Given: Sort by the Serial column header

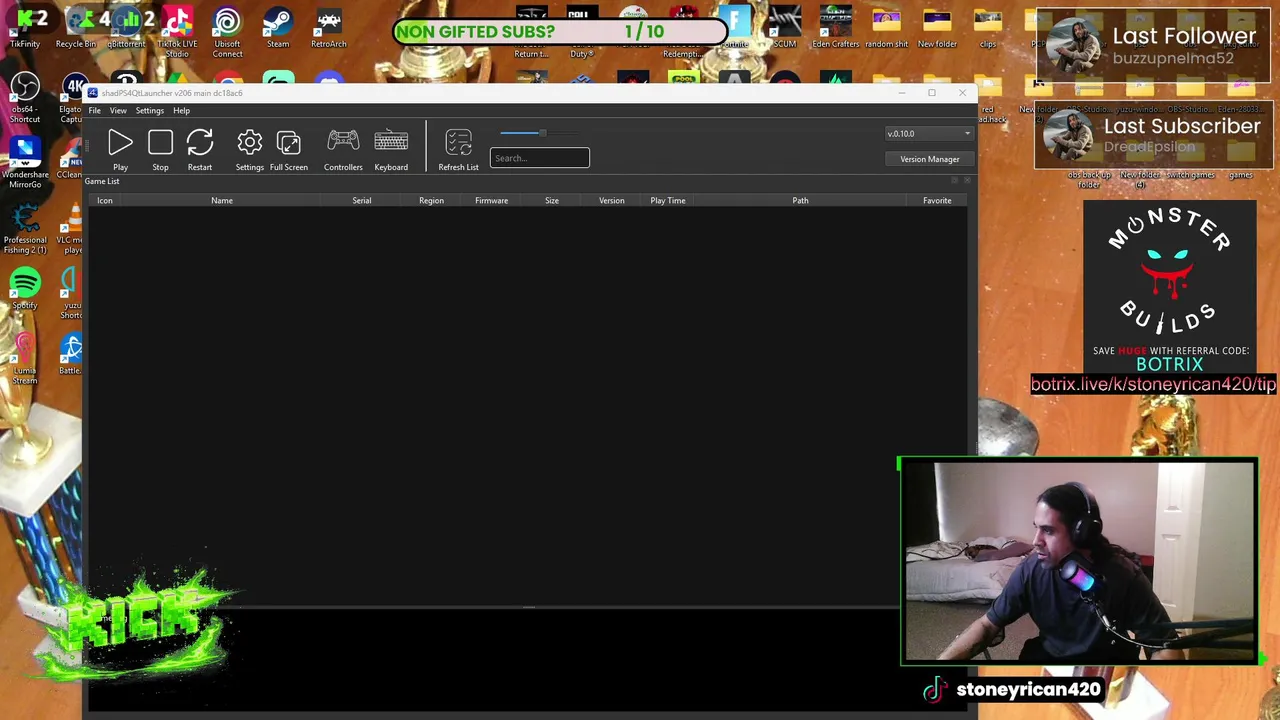Looking at the screenshot, I should pyautogui.click(x=362, y=201).
